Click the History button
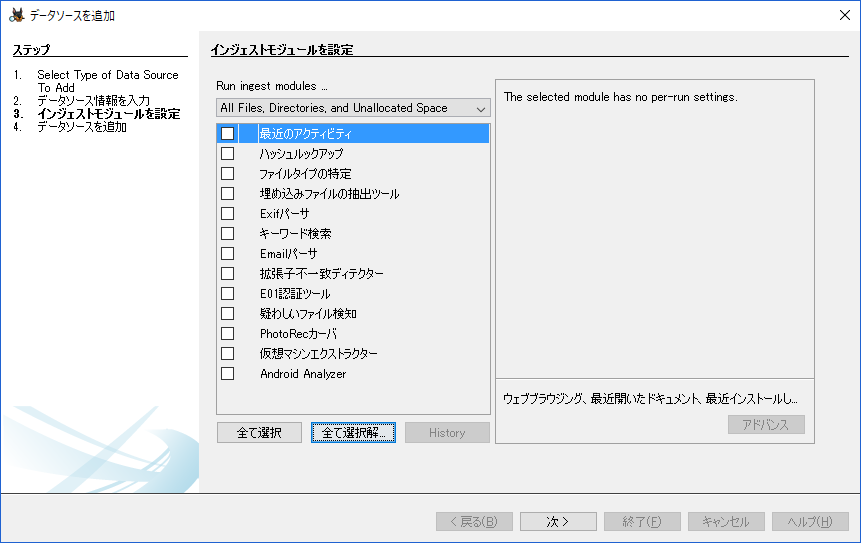This screenshot has height=543, width=861. pos(447,433)
